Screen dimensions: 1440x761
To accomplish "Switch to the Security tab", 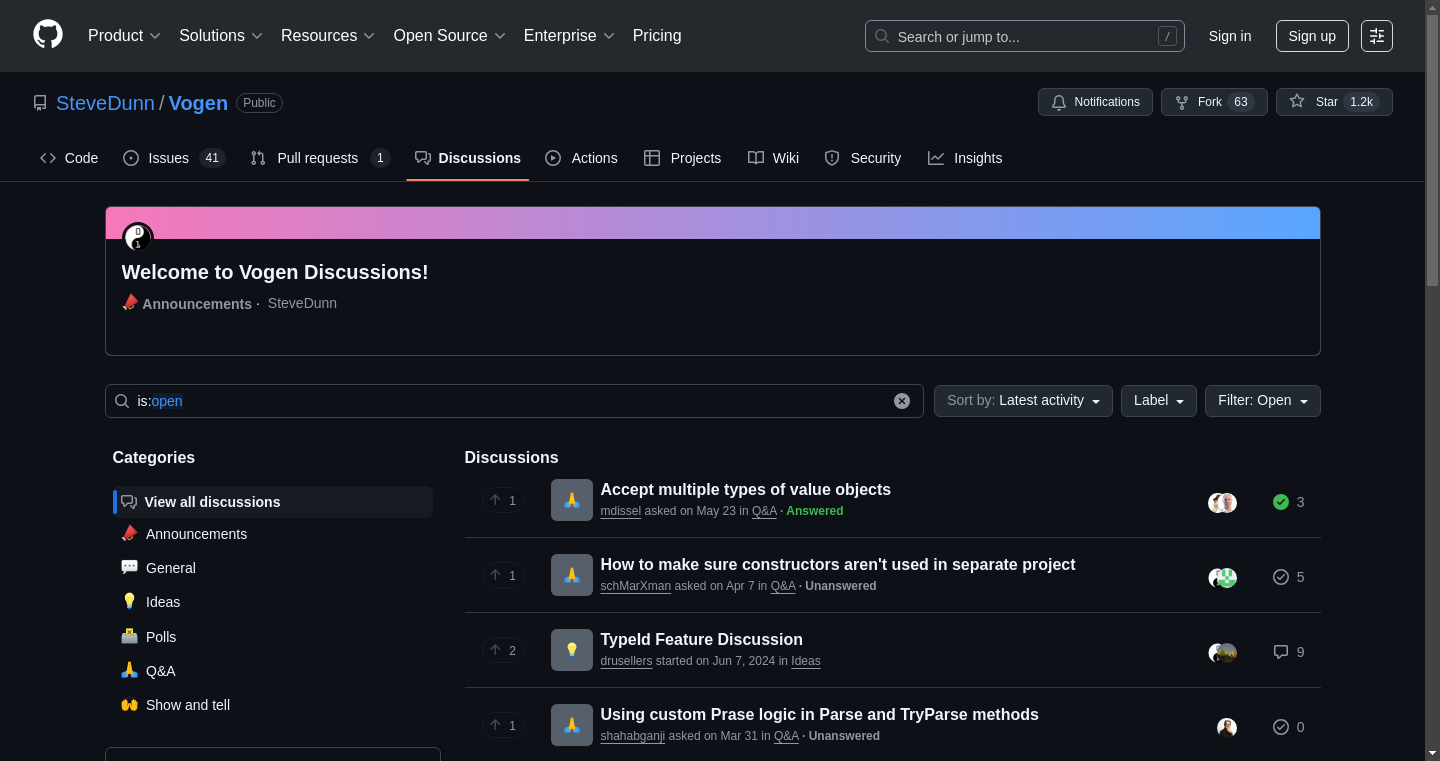I will pos(862,158).
